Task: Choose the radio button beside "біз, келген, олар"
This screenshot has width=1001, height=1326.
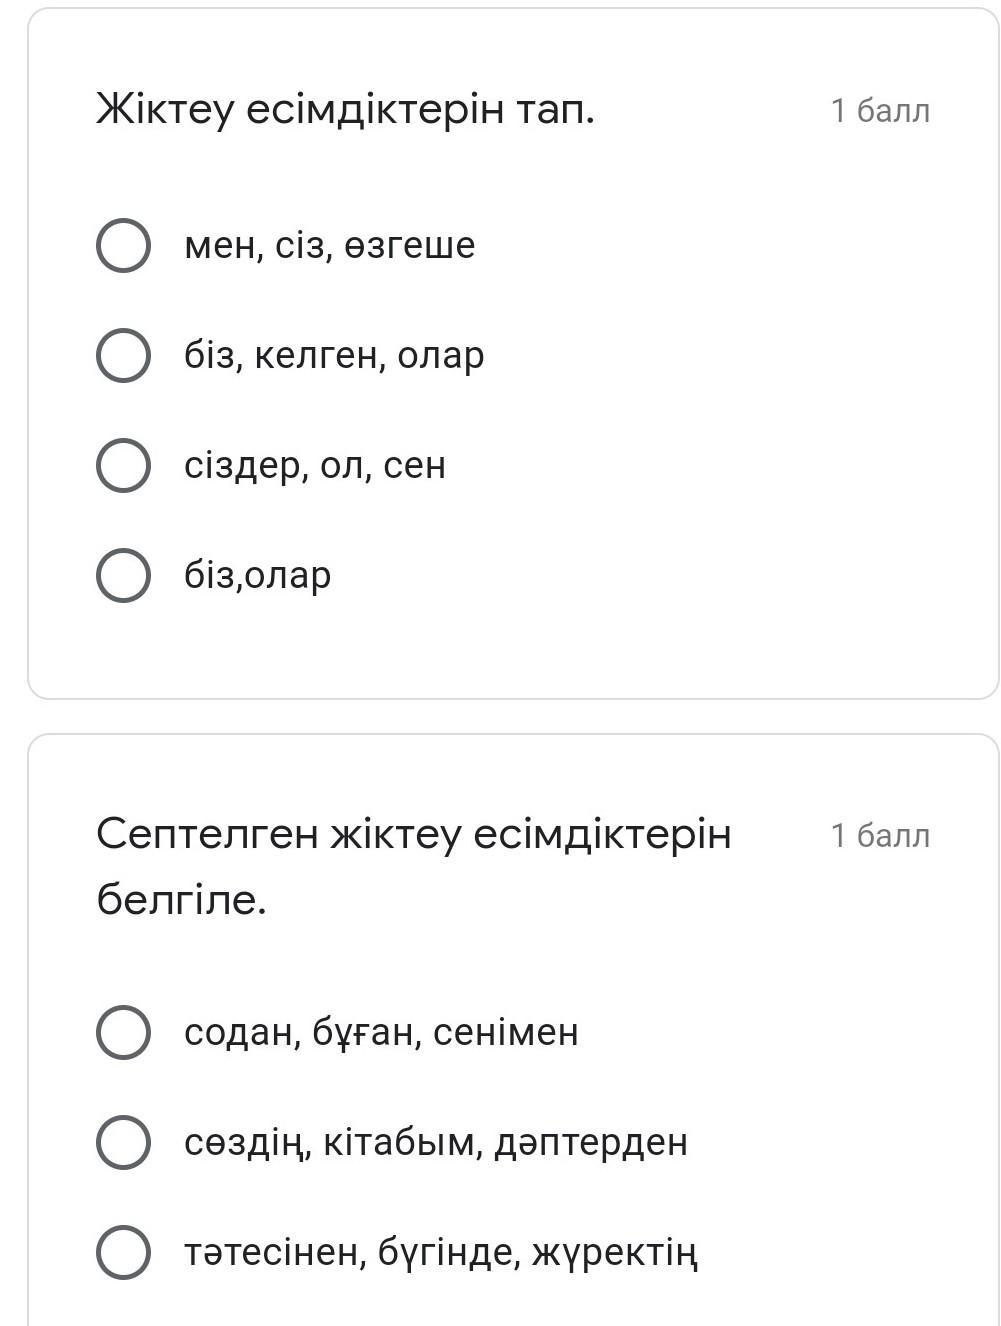Action: click(123, 355)
